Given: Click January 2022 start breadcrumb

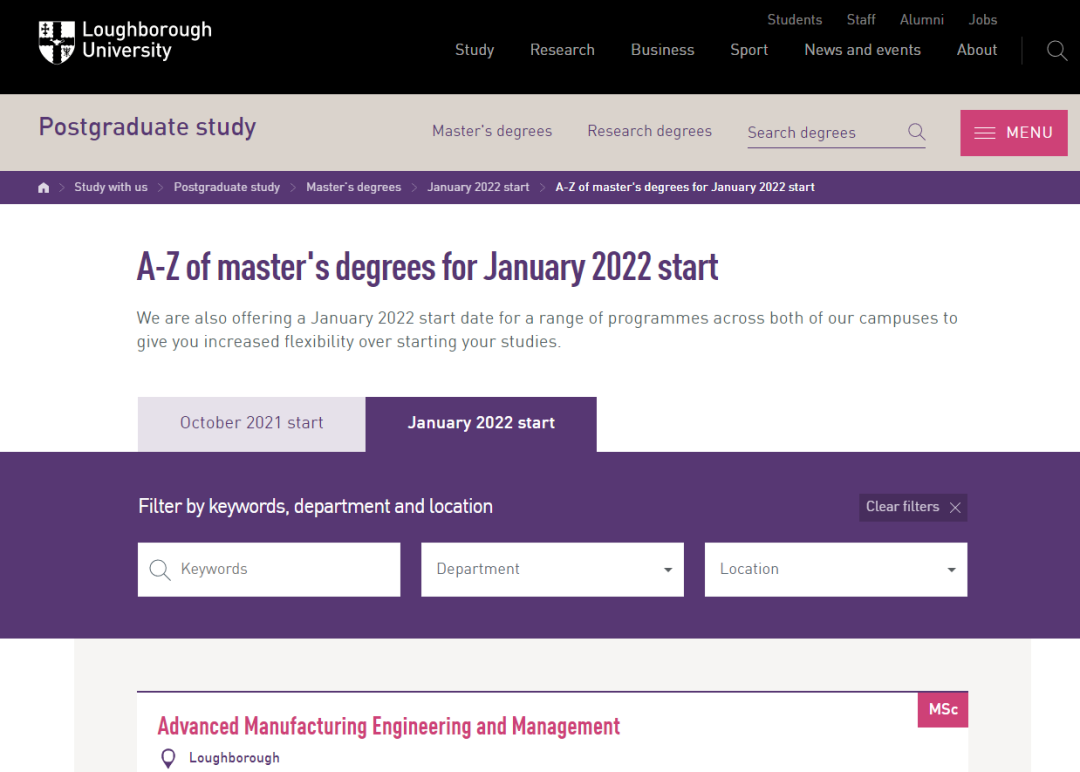Looking at the screenshot, I should point(478,187).
